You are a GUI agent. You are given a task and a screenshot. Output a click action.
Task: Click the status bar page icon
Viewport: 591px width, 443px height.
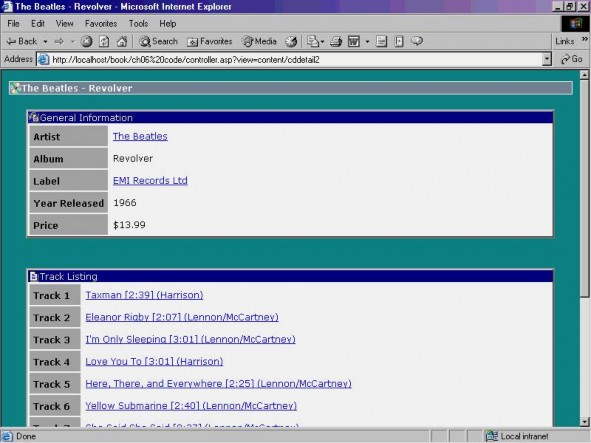(x=7, y=436)
